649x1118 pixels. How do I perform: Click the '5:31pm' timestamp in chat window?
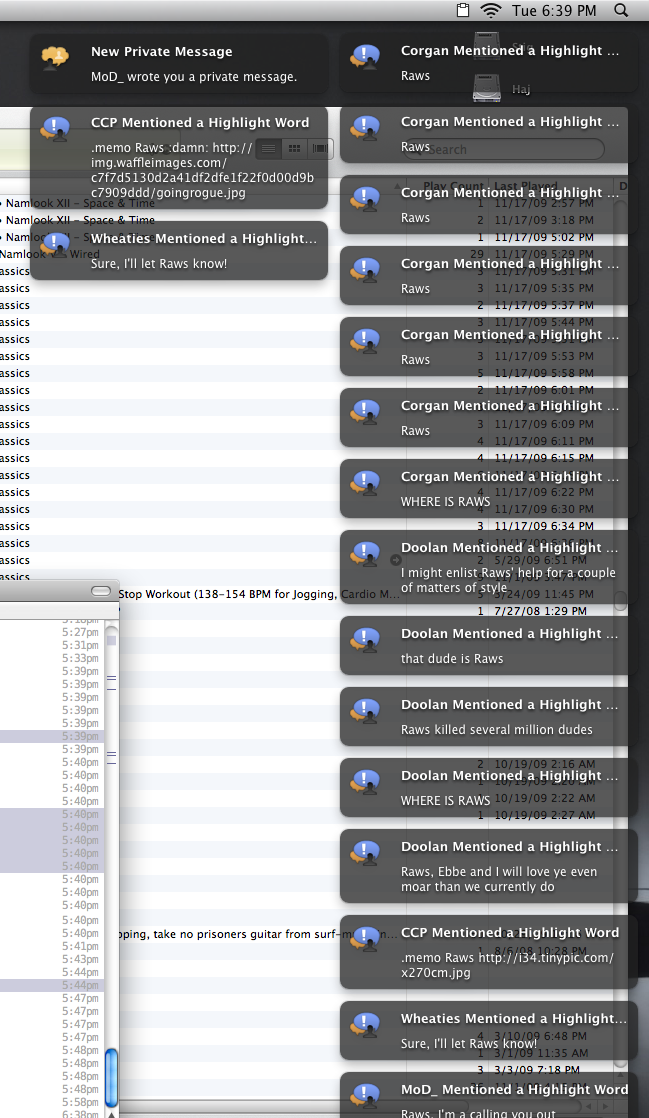pos(80,645)
